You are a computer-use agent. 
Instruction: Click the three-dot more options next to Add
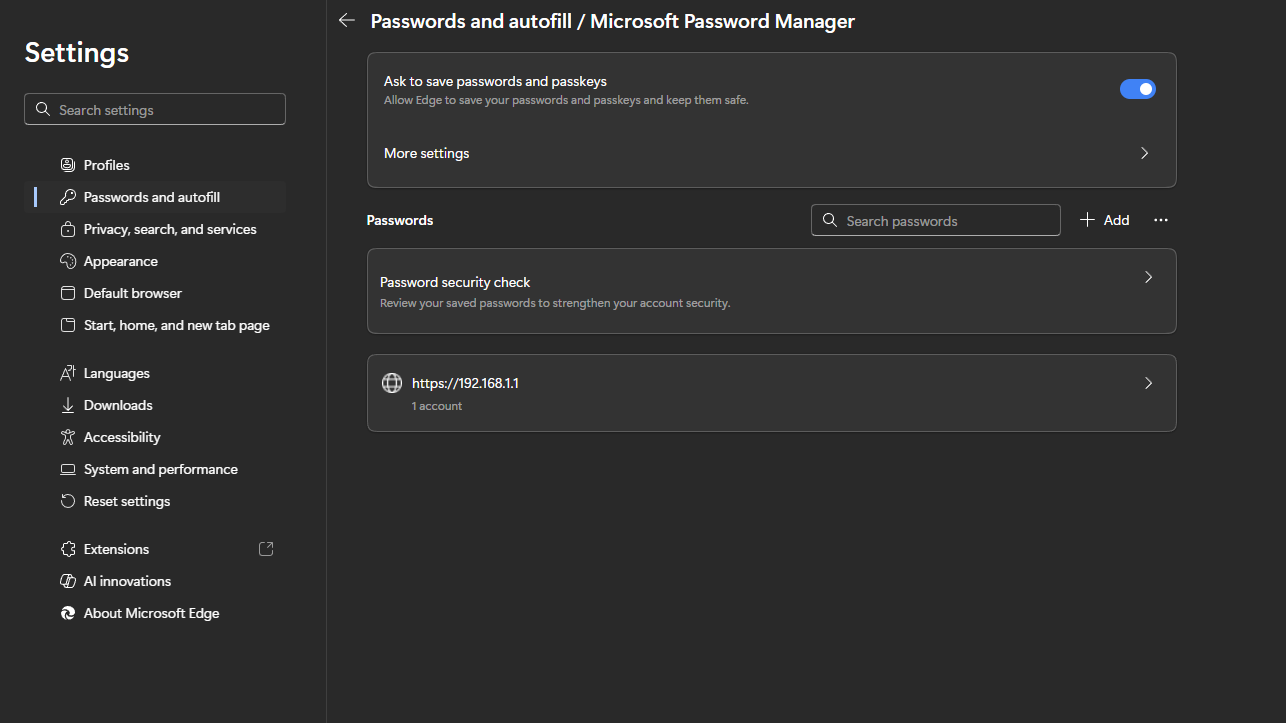click(x=1161, y=220)
